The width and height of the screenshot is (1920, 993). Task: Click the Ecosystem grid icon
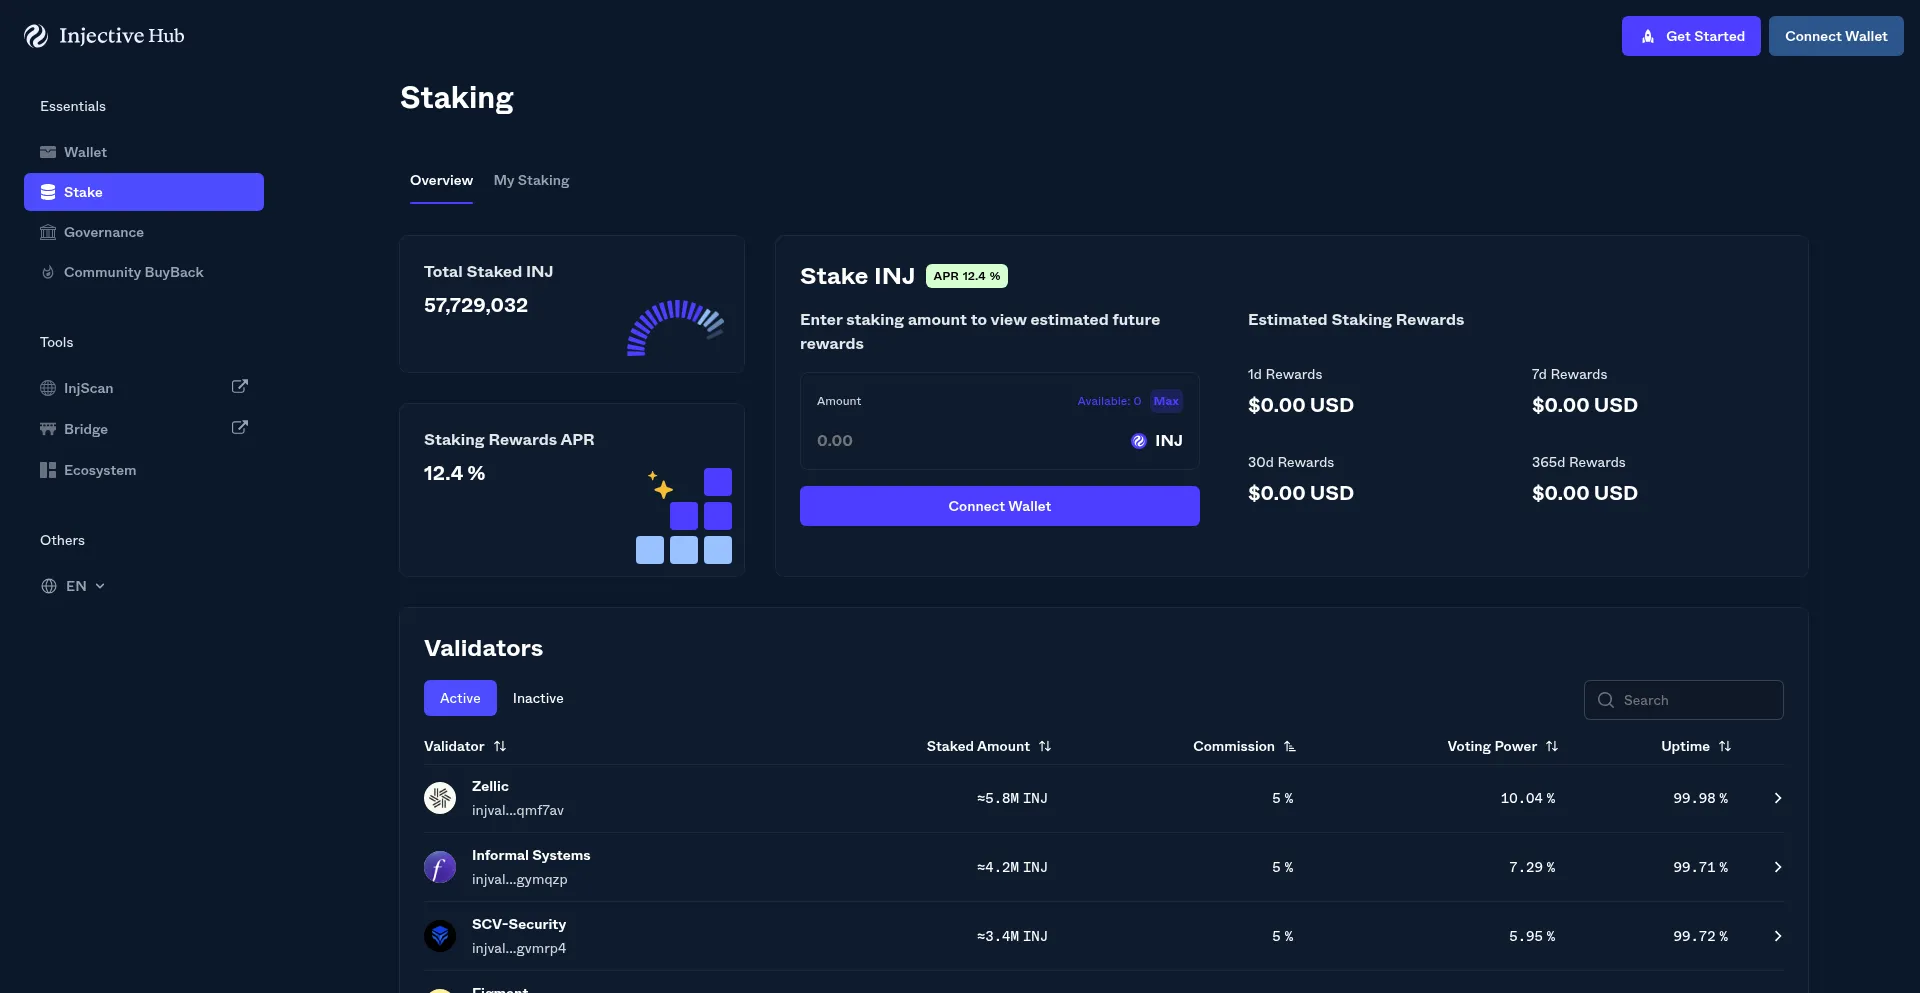tap(48, 470)
